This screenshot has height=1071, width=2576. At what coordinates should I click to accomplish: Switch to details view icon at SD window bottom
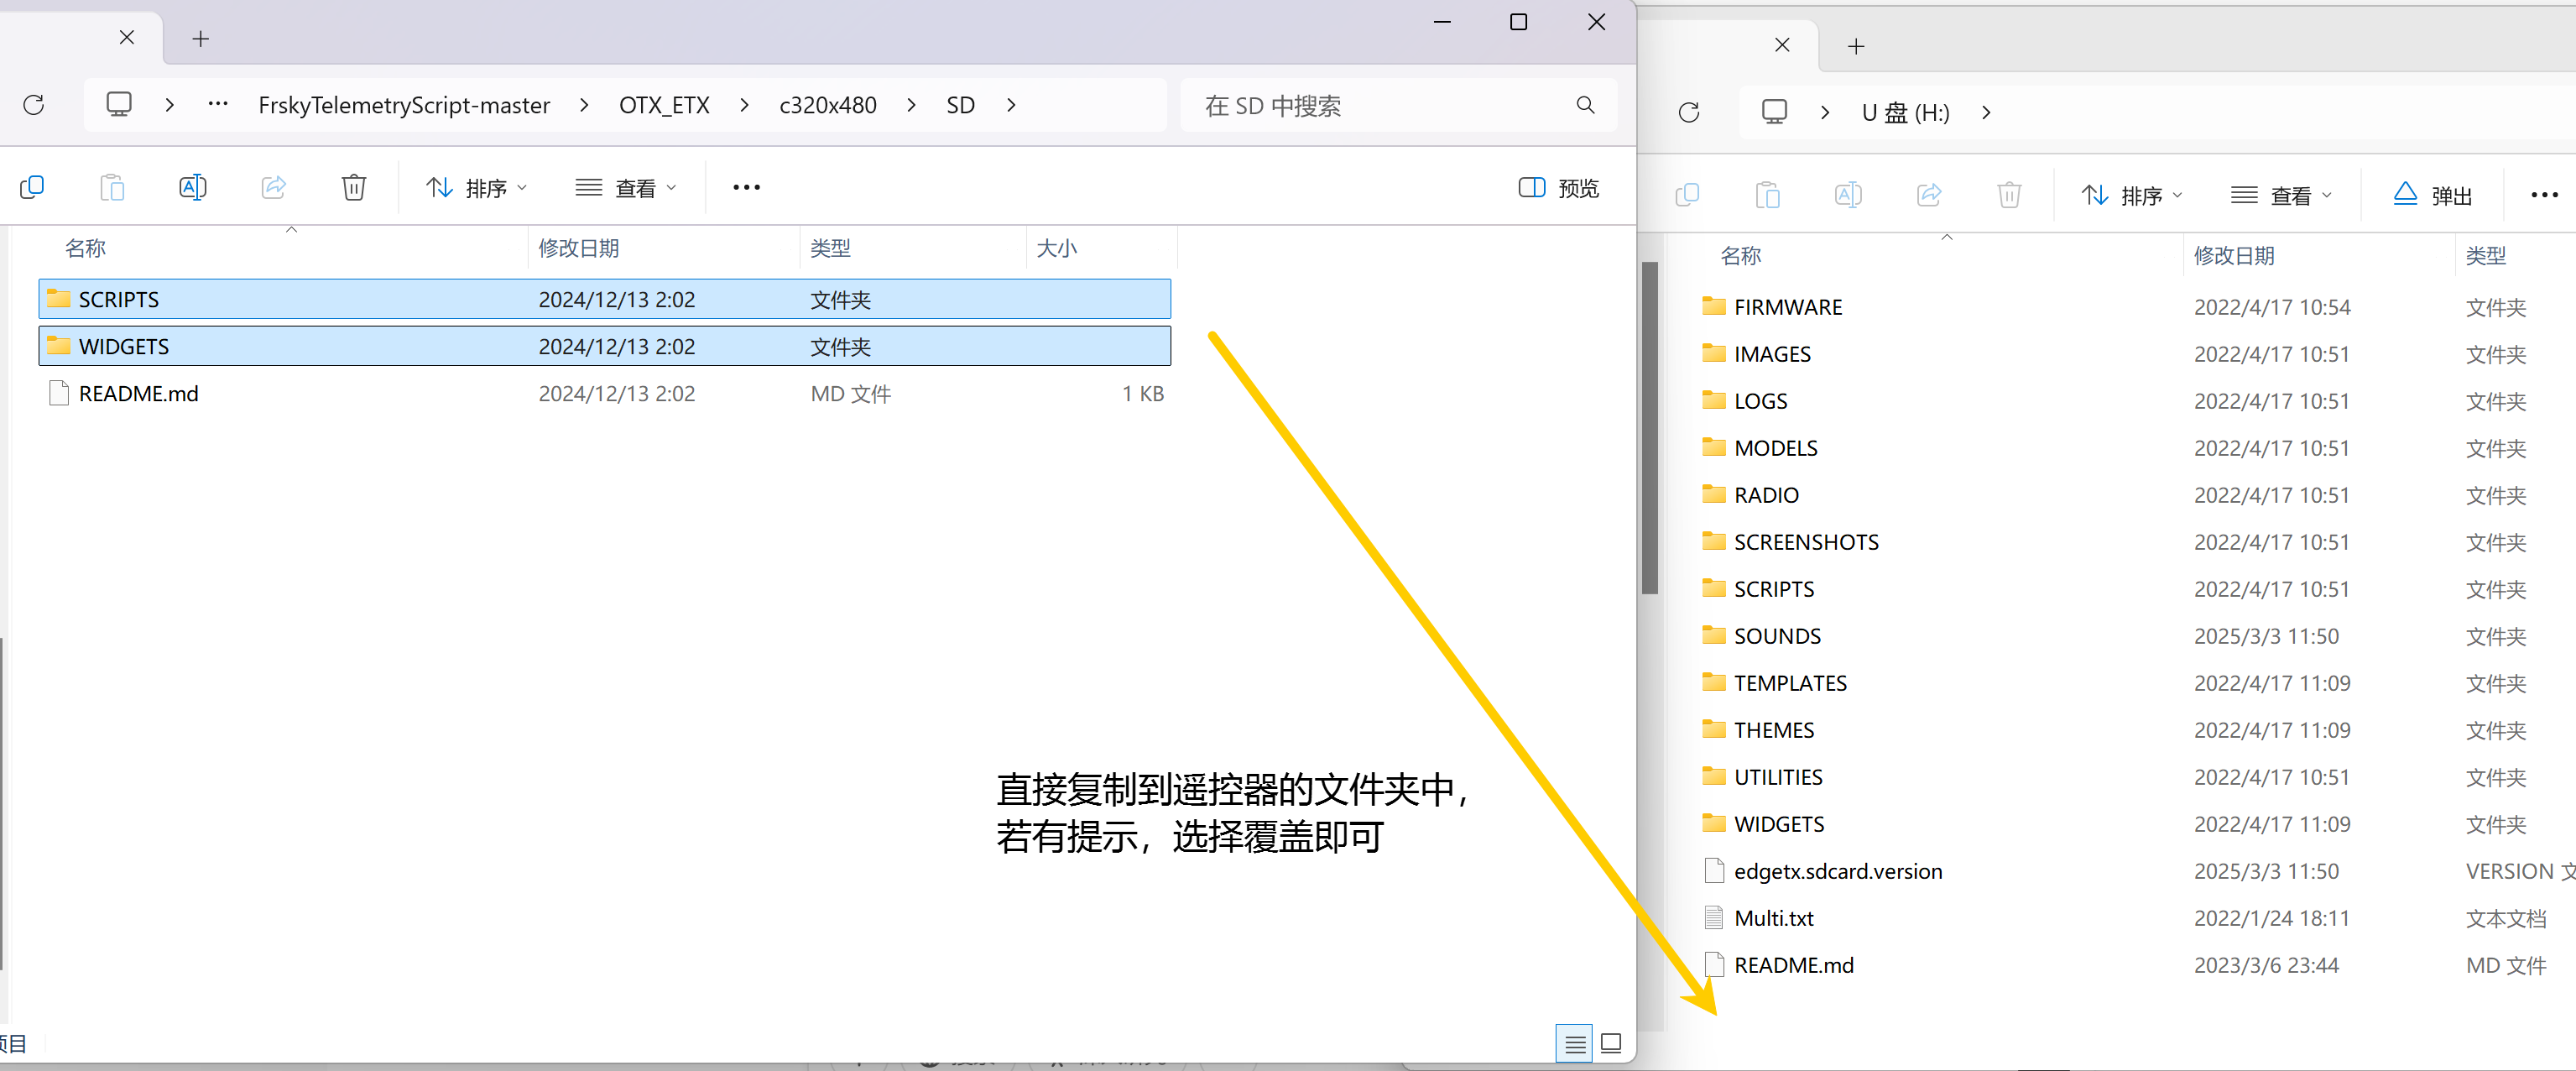pos(1574,1044)
